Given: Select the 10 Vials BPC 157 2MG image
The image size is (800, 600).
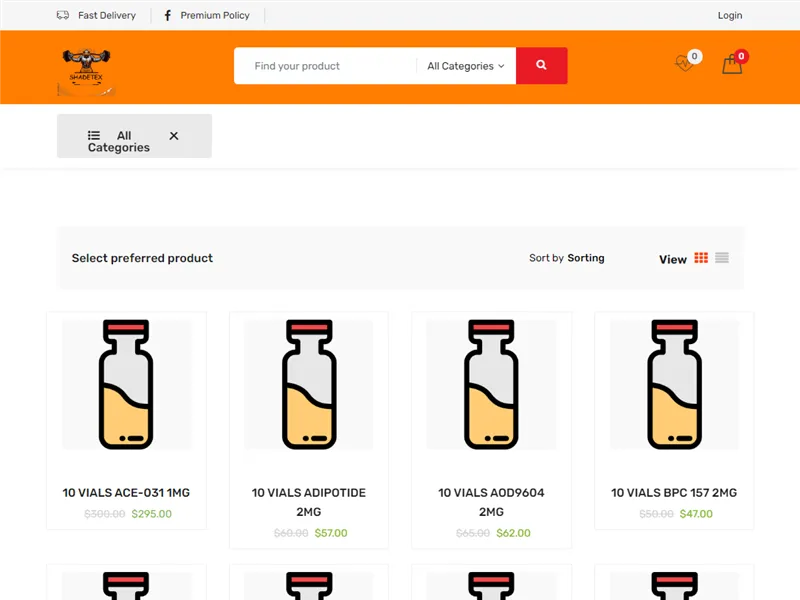Looking at the screenshot, I should [x=674, y=385].
